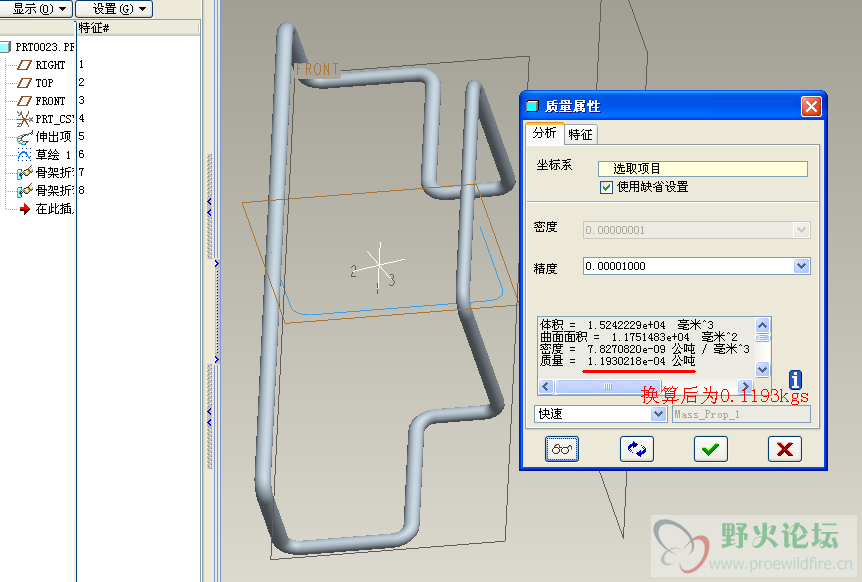Select the TOP label in model tree
This screenshot has width=862, height=582.
[45, 83]
